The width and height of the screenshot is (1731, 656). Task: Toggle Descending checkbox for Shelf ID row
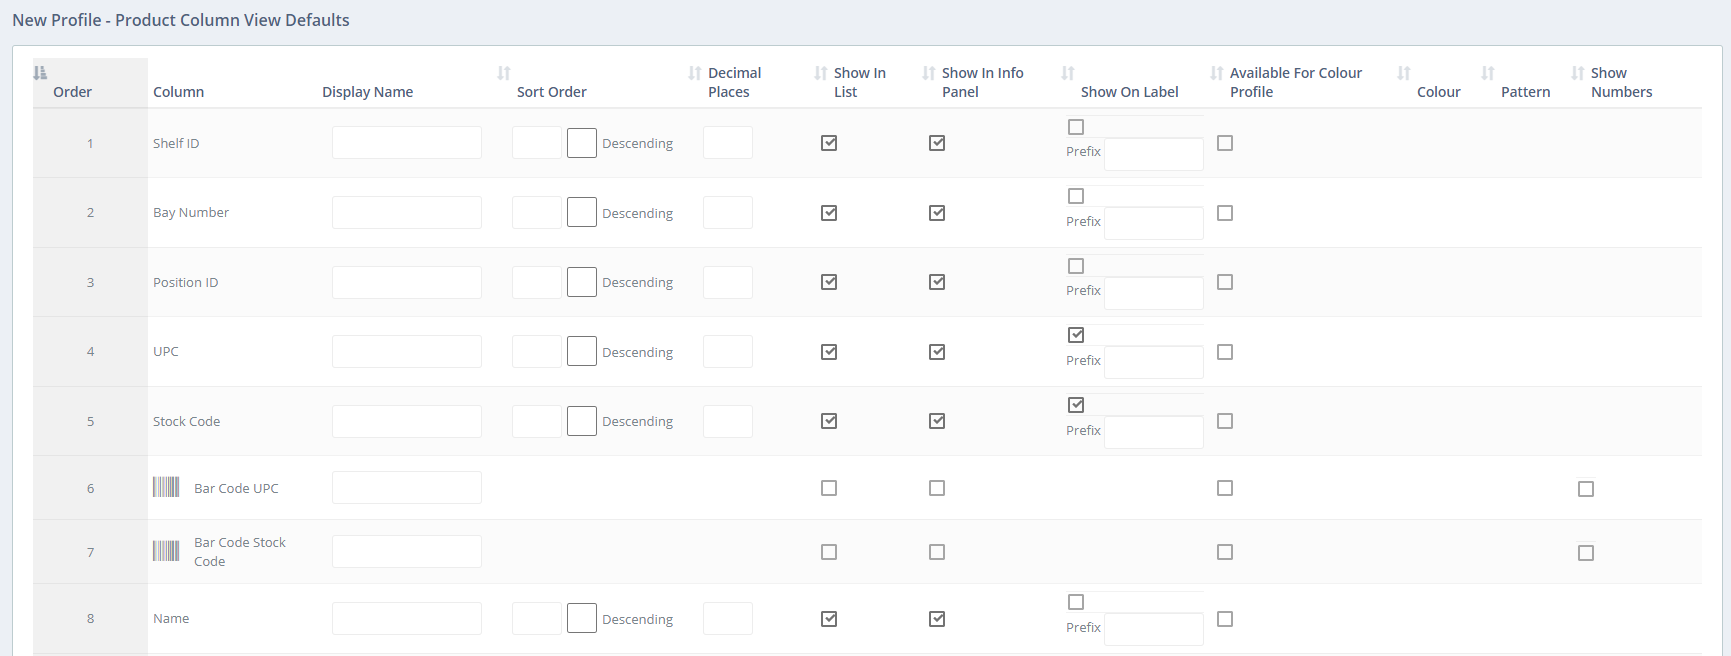(x=582, y=143)
